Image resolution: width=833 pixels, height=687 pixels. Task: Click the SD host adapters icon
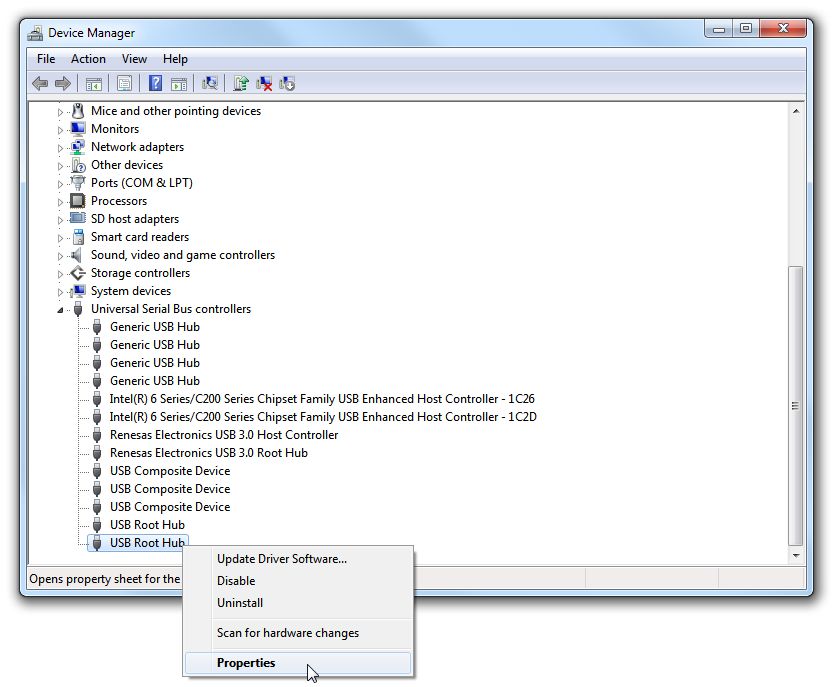pos(78,218)
